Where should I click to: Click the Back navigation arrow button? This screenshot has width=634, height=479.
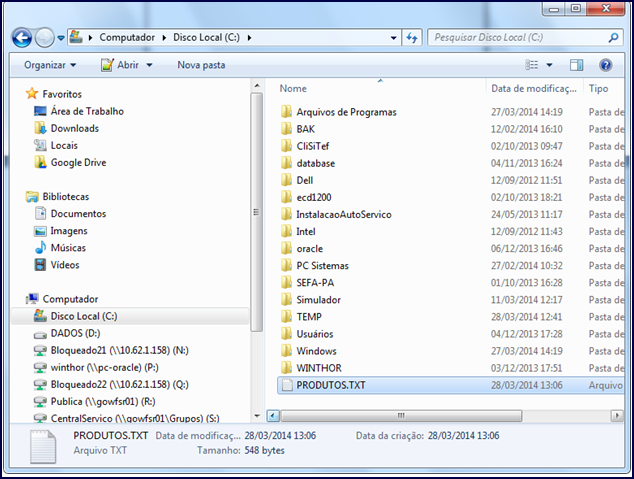(22, 38)
